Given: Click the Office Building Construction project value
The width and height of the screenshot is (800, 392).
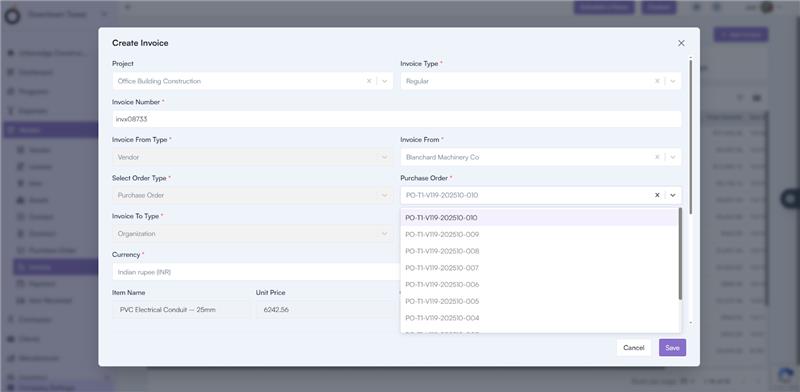Looking at the screenshot, I should [x=159, y=81].
